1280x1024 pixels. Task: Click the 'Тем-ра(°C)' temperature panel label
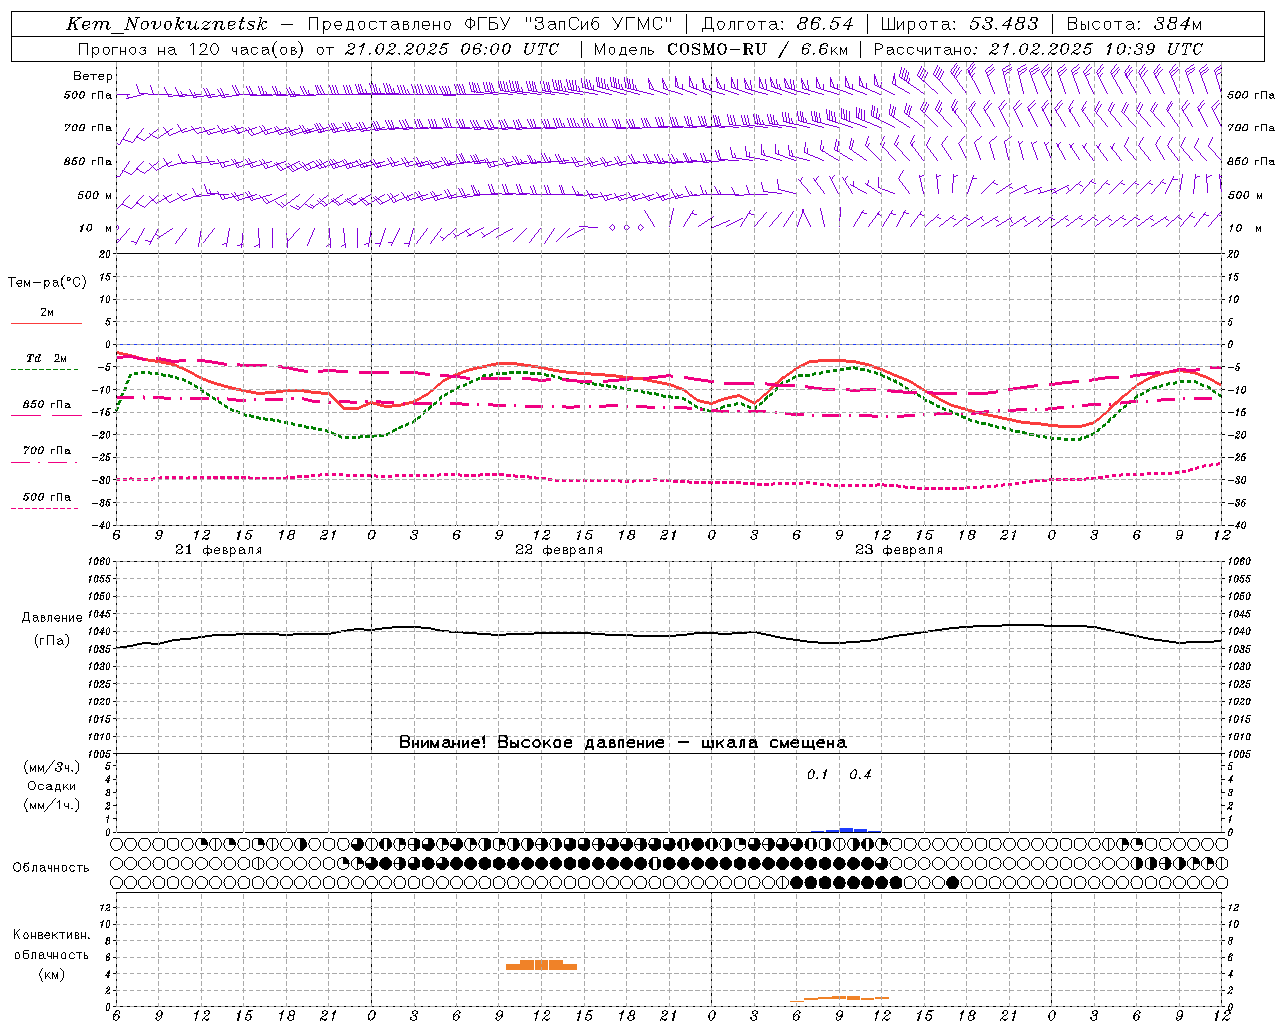(x=47, y=283)
